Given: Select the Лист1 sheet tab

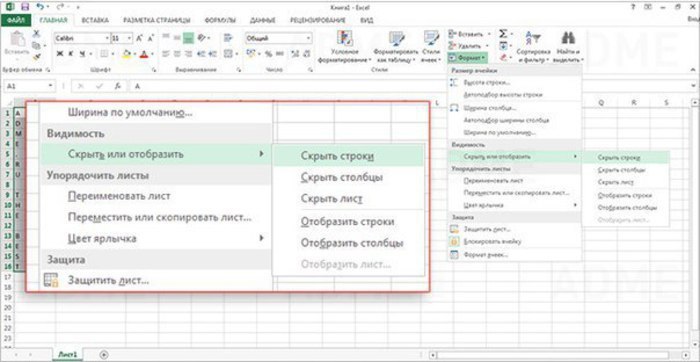Looking at the screenshot, I should coord(68,354).
